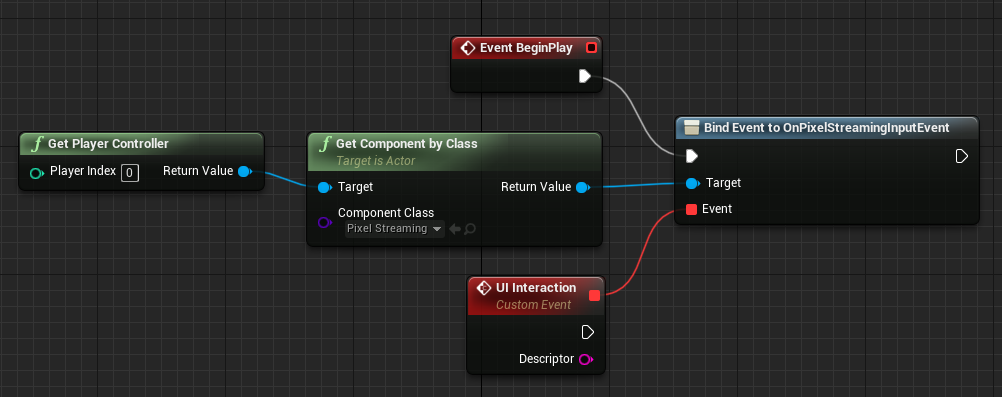Click Event BeginPlay execution output pin

coord(585,77)
